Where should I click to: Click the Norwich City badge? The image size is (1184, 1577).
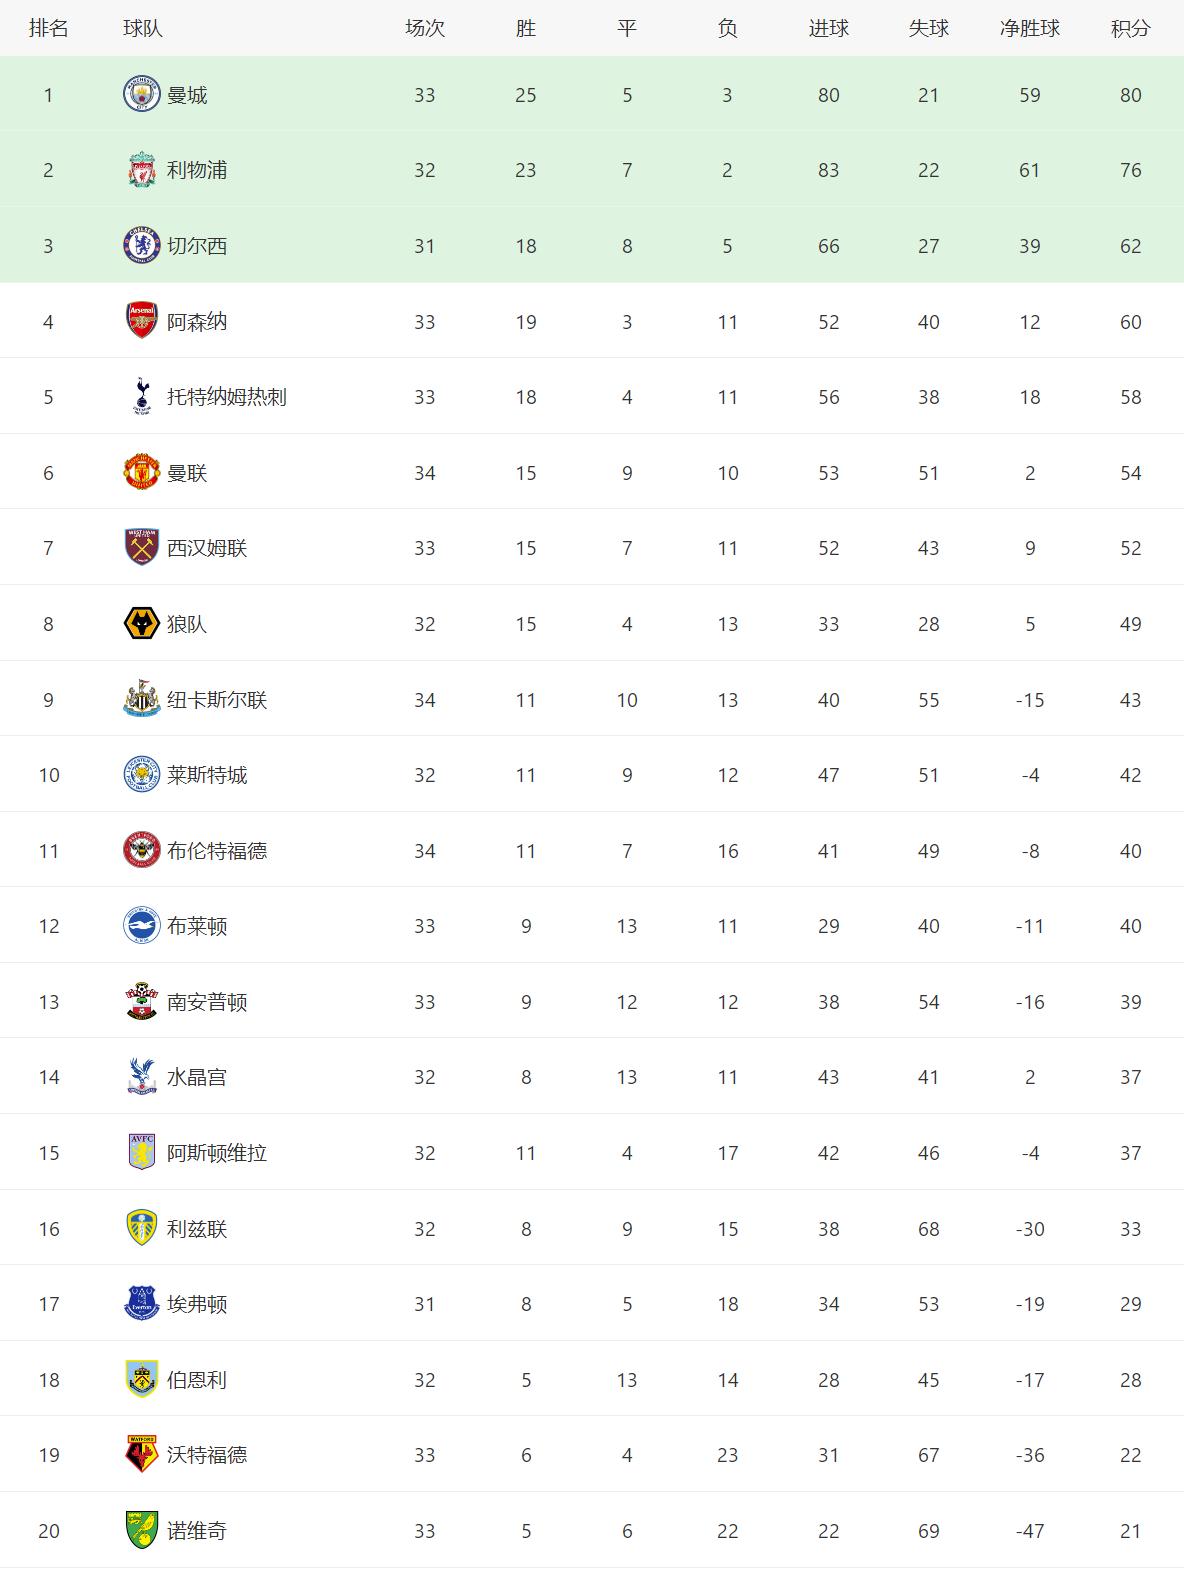141,1531
